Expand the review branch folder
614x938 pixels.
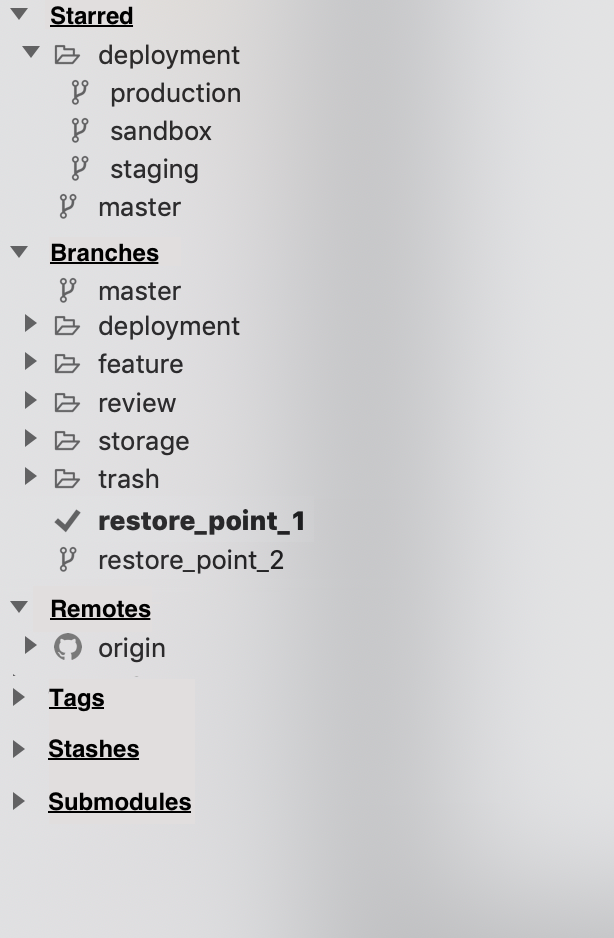(30, 401)
